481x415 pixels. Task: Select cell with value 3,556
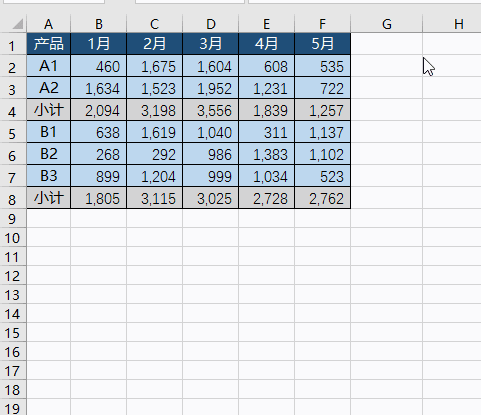211,110
